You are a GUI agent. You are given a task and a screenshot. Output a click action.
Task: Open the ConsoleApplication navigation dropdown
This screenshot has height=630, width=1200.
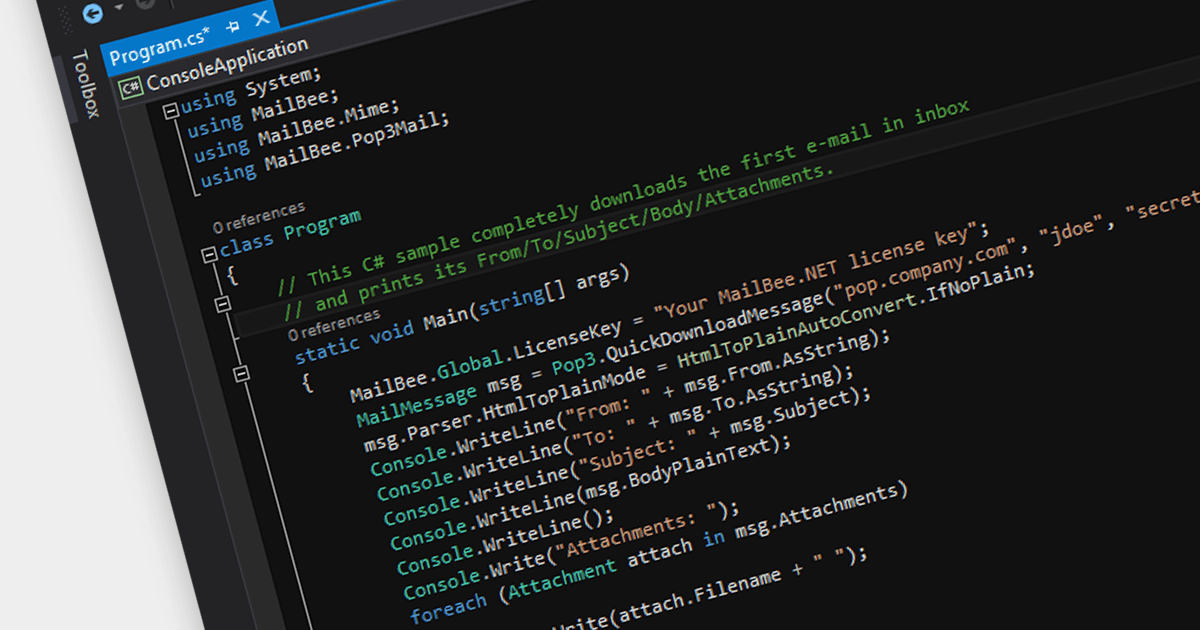[x=227, y=65]
